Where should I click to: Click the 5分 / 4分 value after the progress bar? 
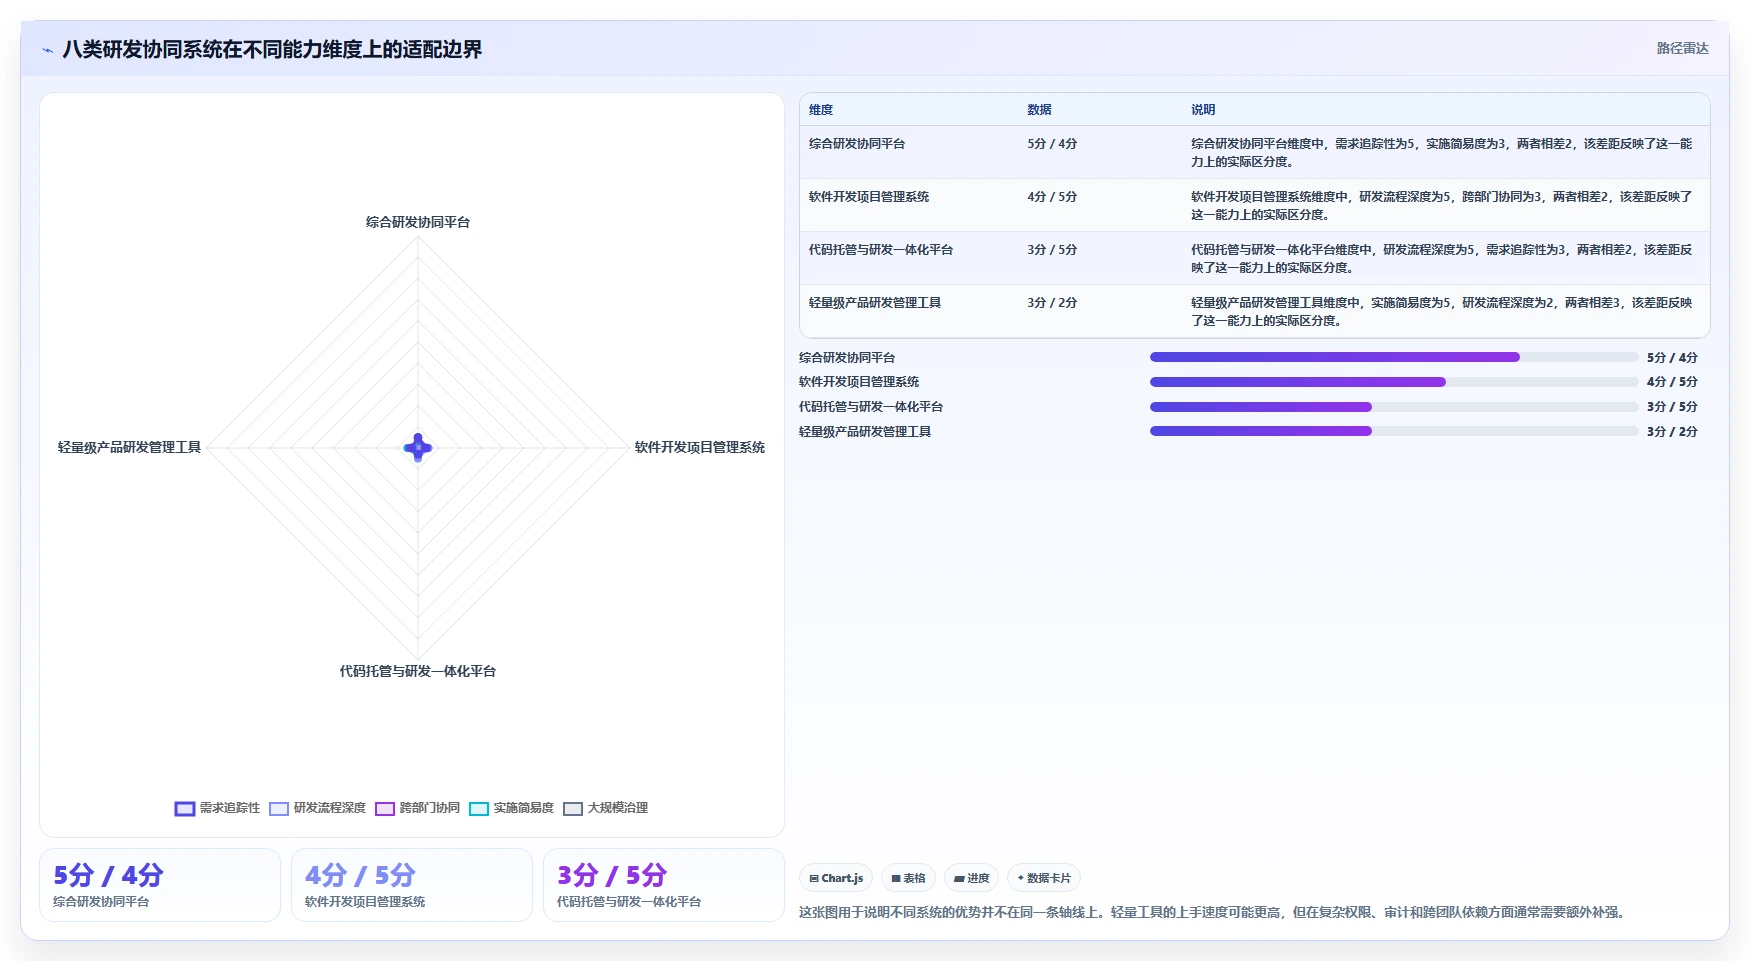coord(1672,358)
